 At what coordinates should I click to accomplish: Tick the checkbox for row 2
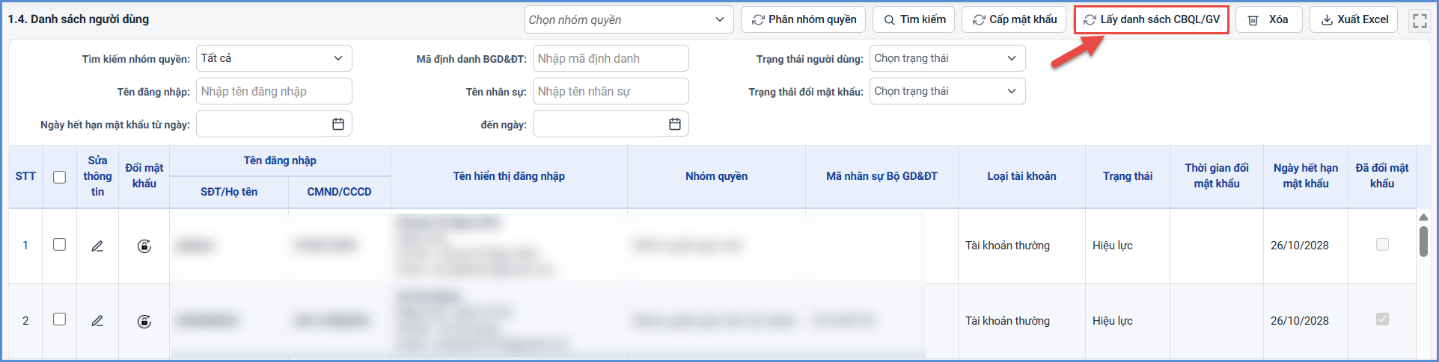click(59, 319)
